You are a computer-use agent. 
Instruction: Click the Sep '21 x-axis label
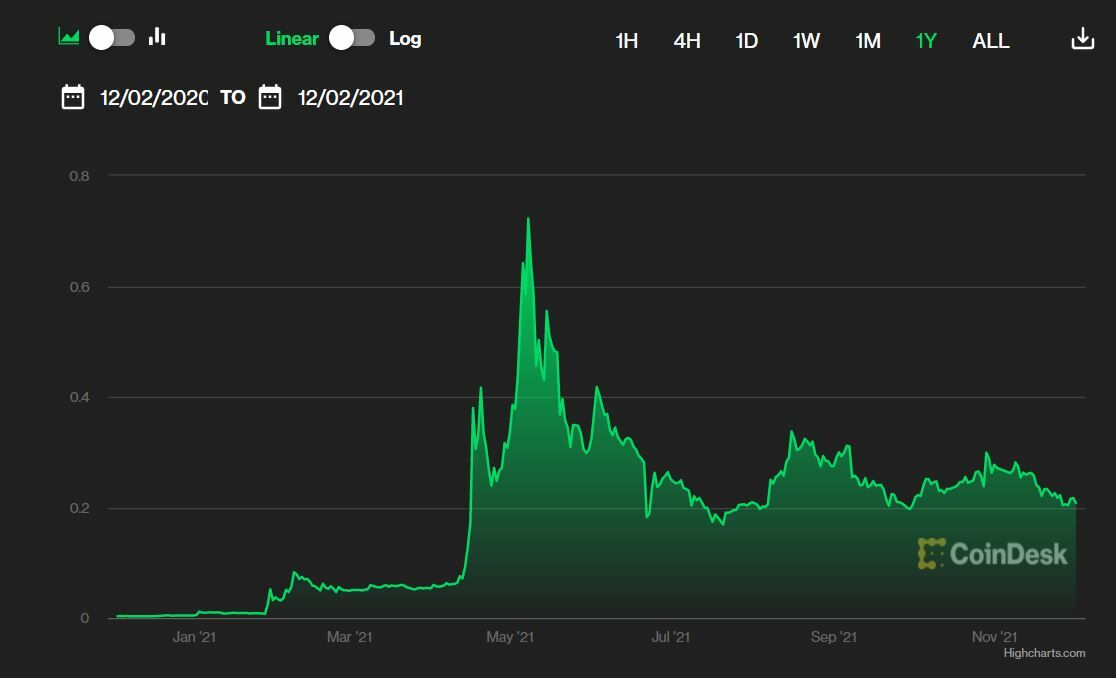833,637
